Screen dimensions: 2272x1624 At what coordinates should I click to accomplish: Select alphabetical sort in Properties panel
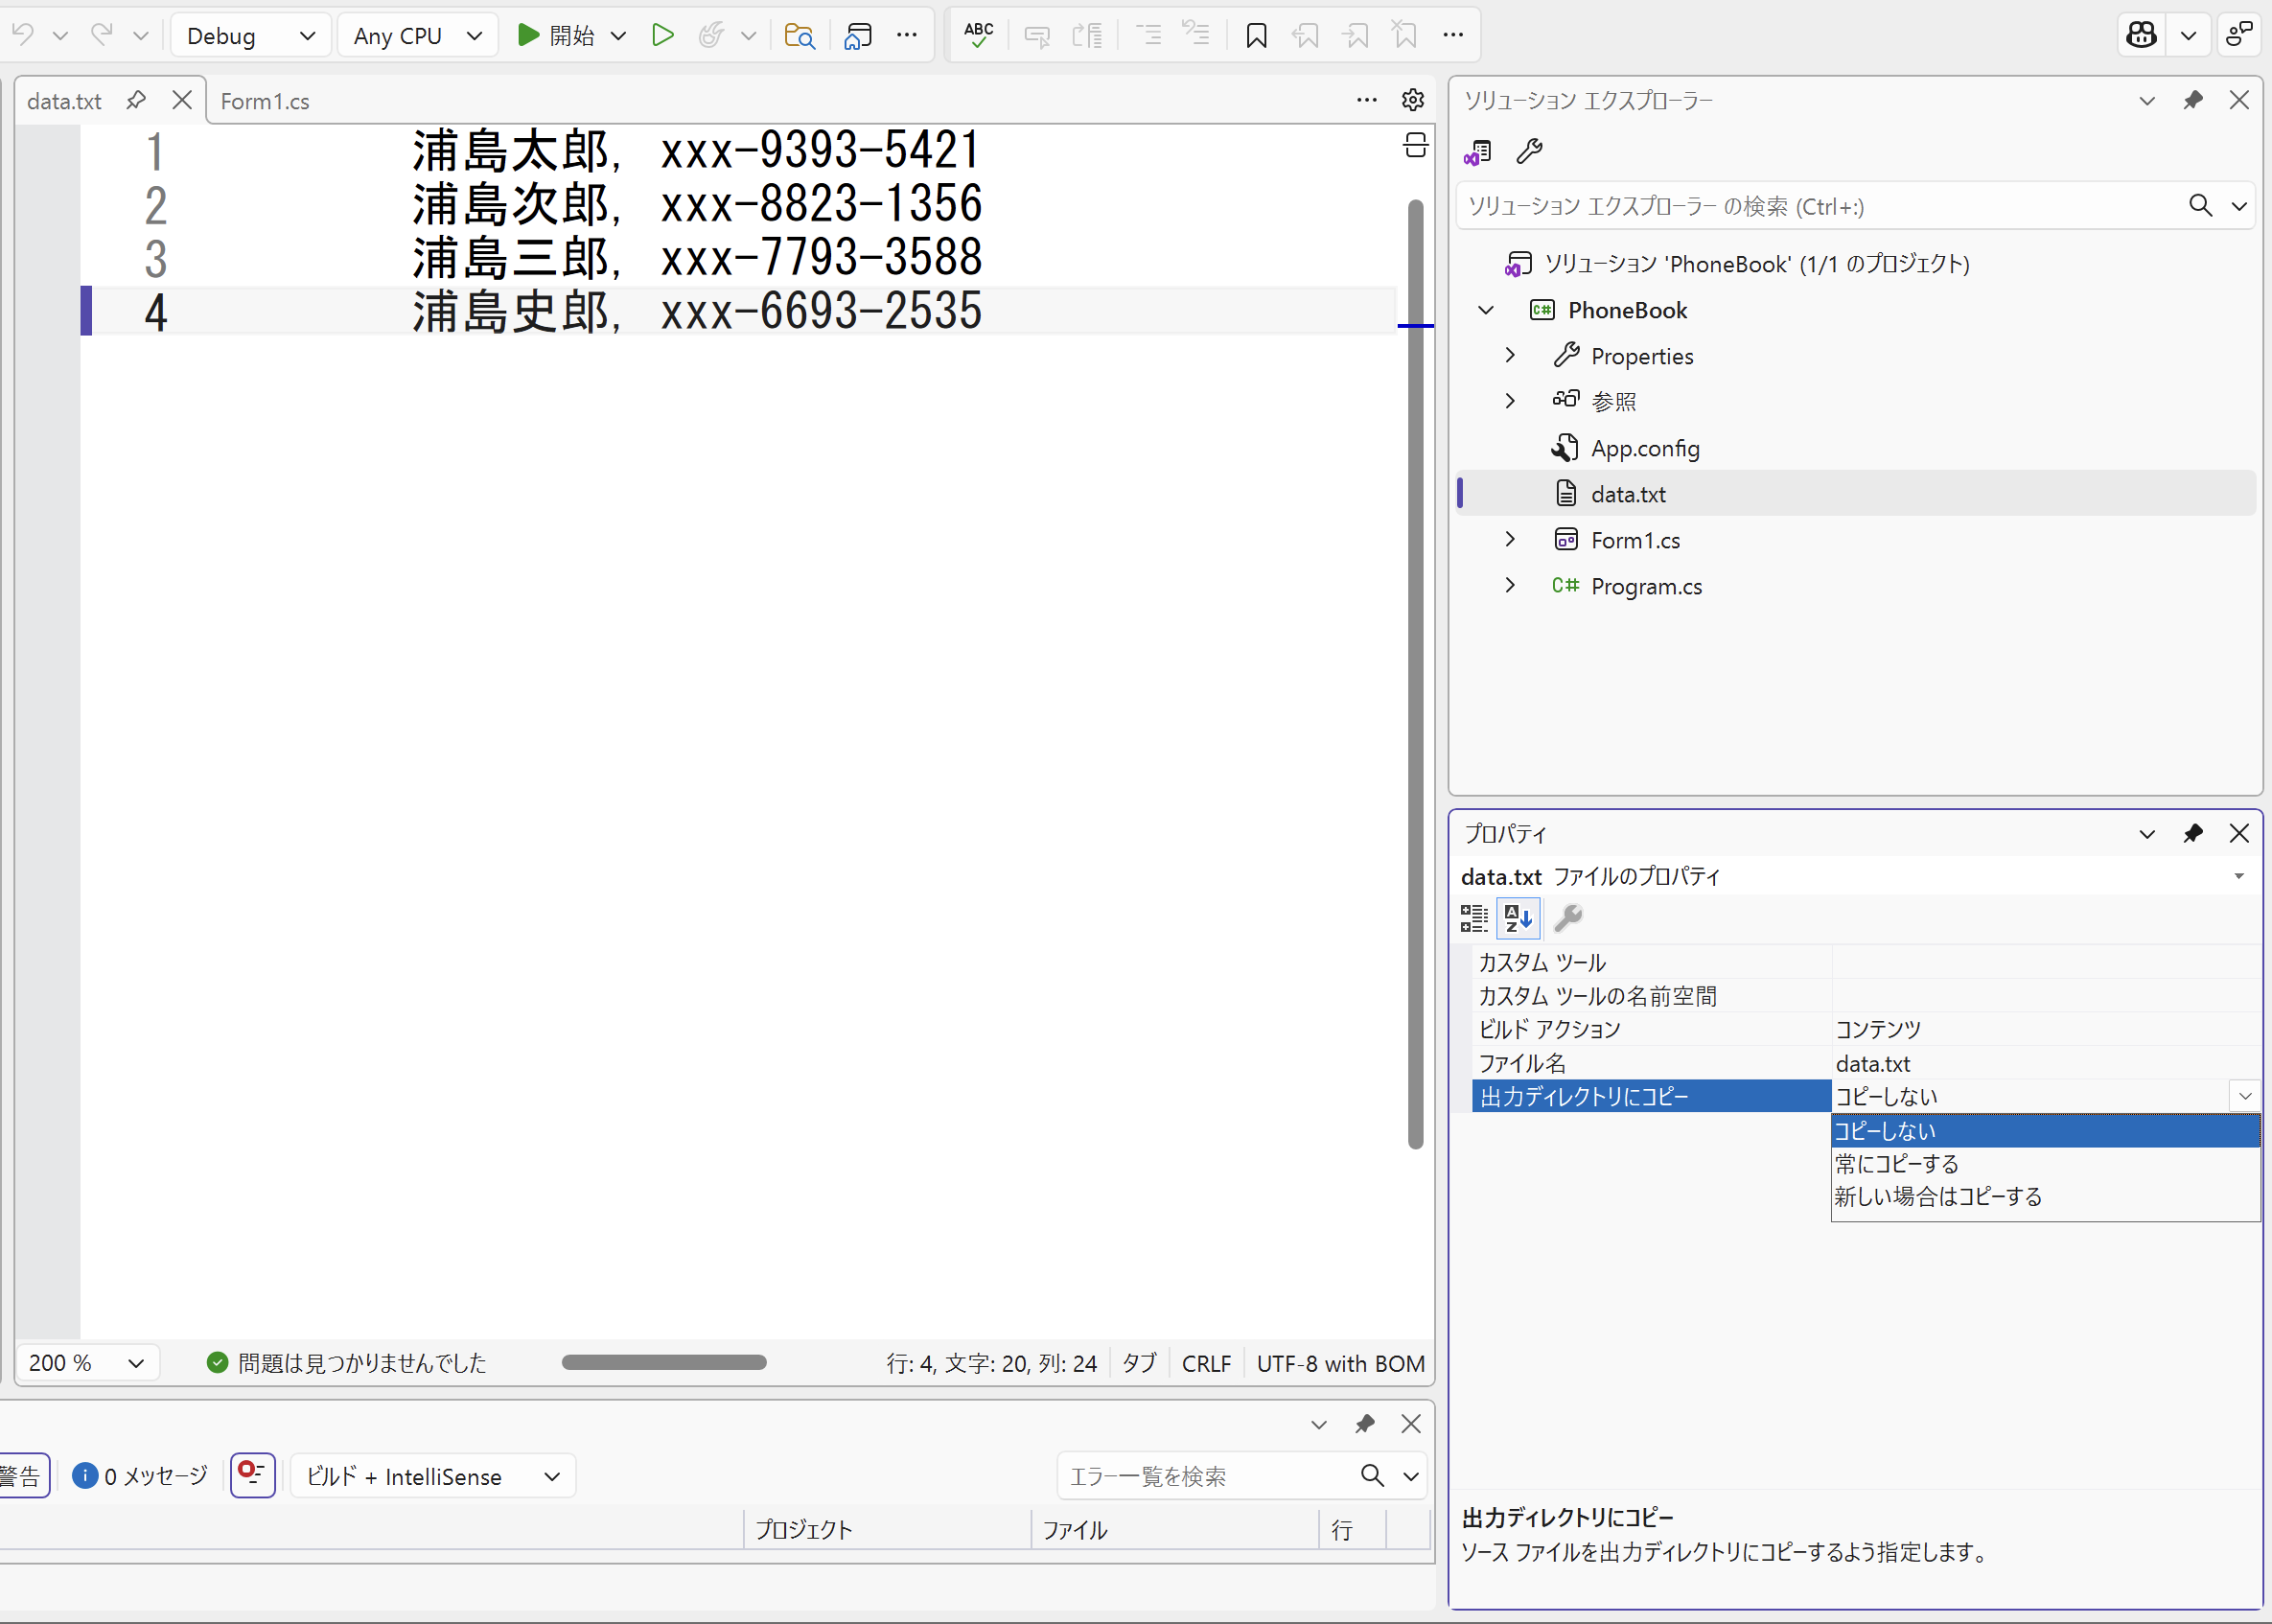(x=1518, y=917)
